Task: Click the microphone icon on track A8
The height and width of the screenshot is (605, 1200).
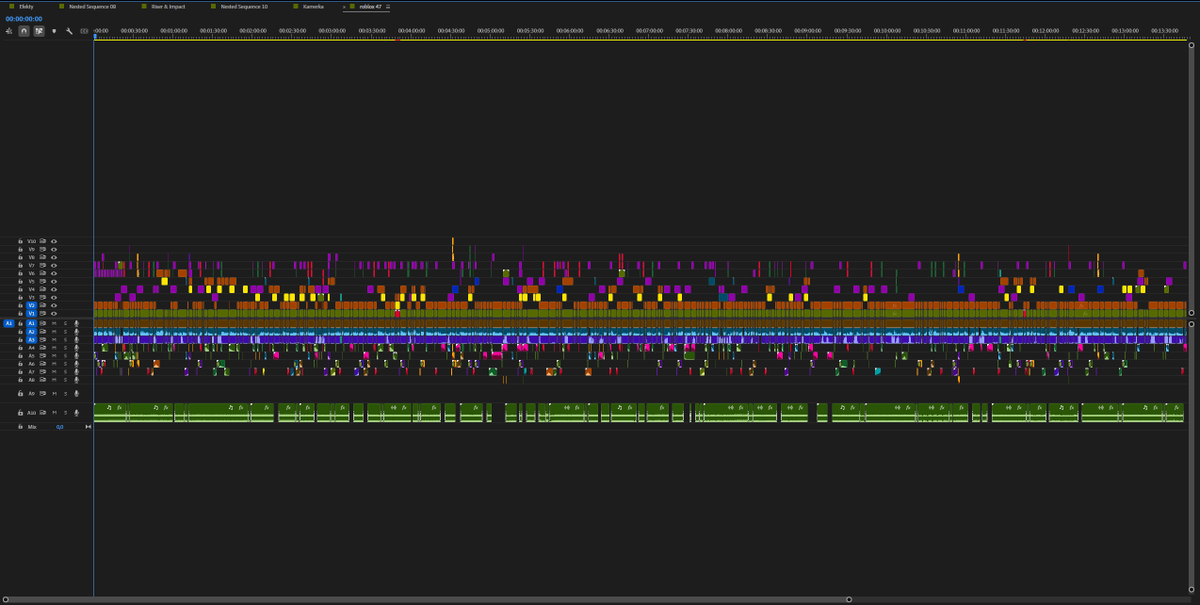Action: point(77,379)
